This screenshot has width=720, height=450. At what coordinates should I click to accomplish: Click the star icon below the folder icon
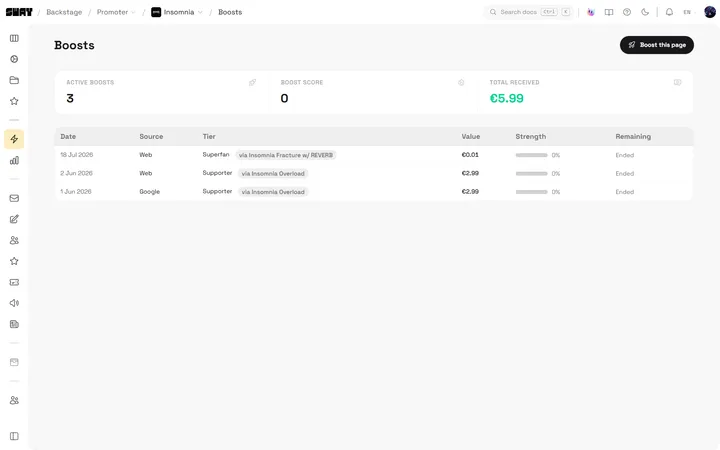pyautogui.click(x=14, y=101)
